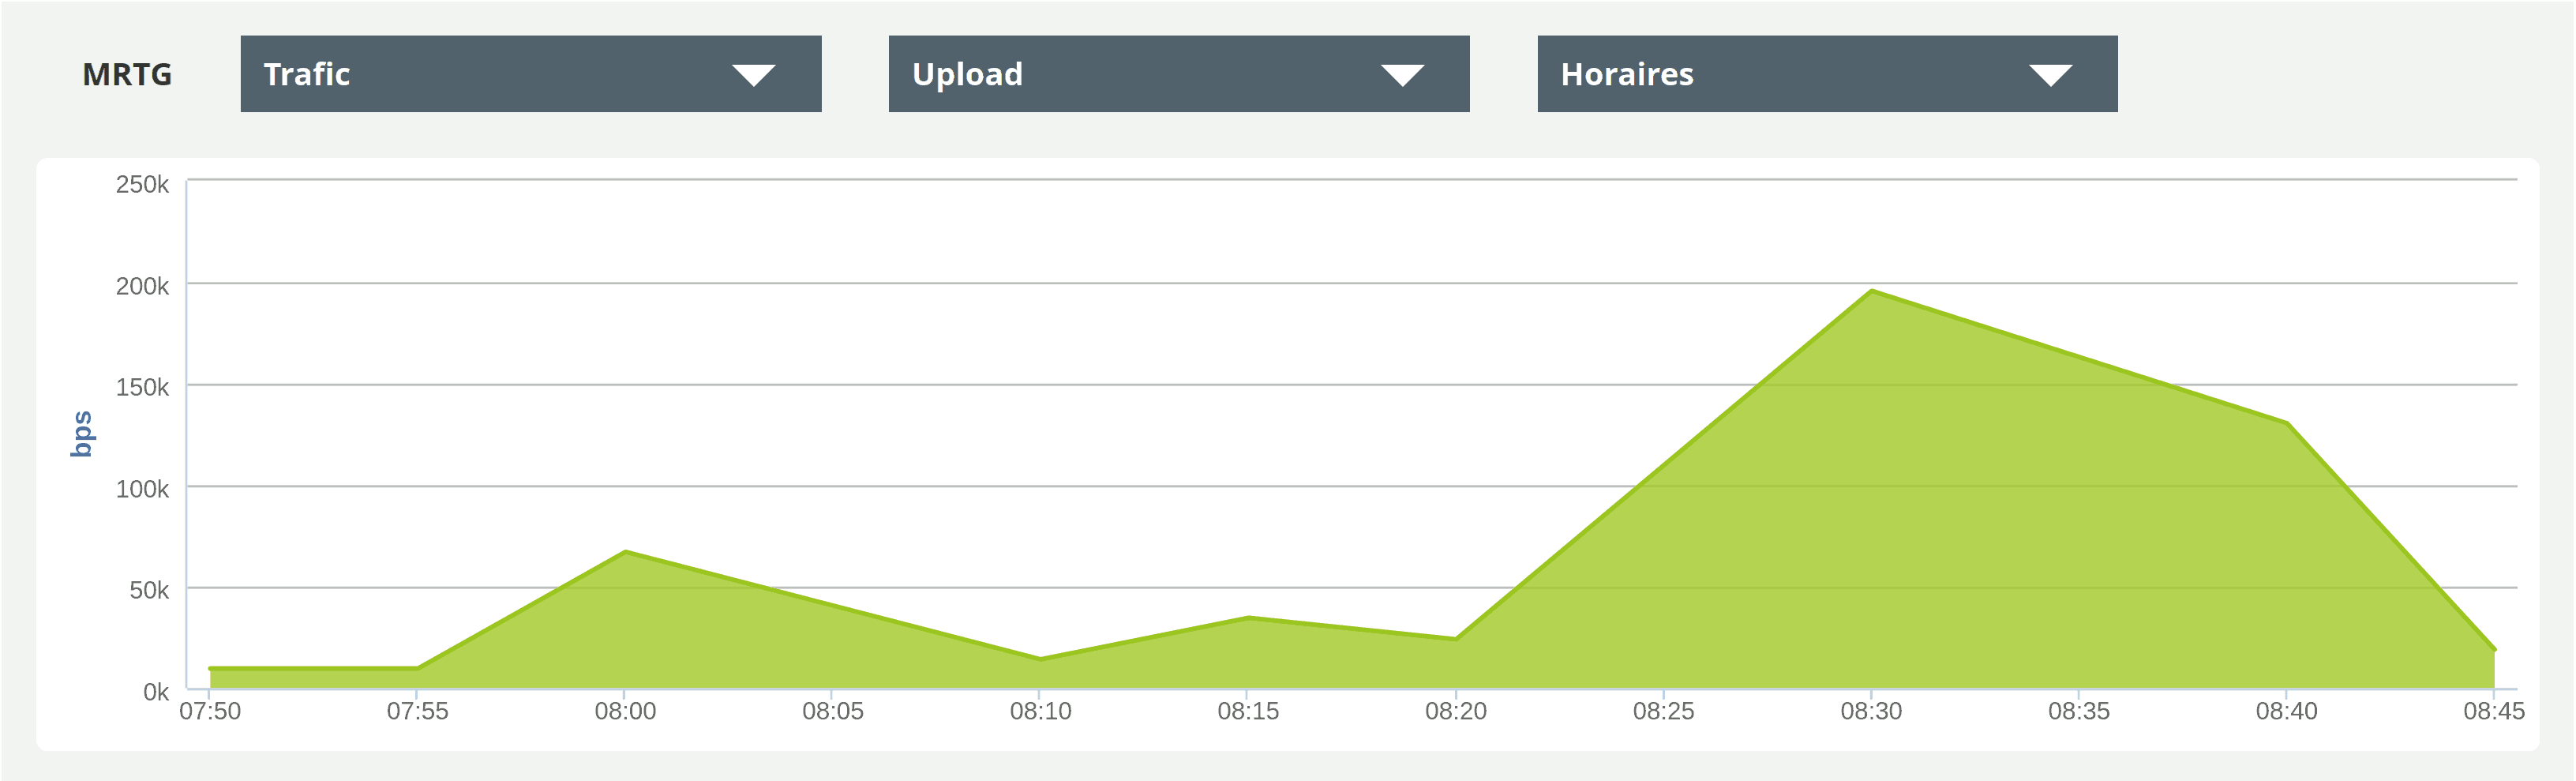This screenshot has height=781, width=2576.
Task: Open the Trafic dropdown
Action: click(531, 74)
